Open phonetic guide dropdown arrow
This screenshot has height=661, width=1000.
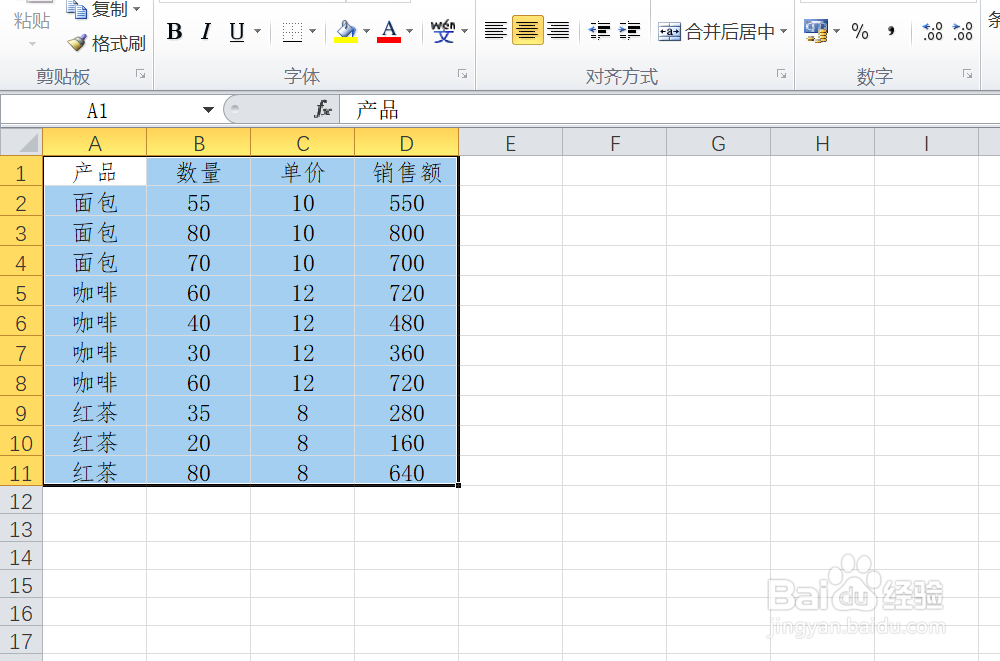click(464, 31)
